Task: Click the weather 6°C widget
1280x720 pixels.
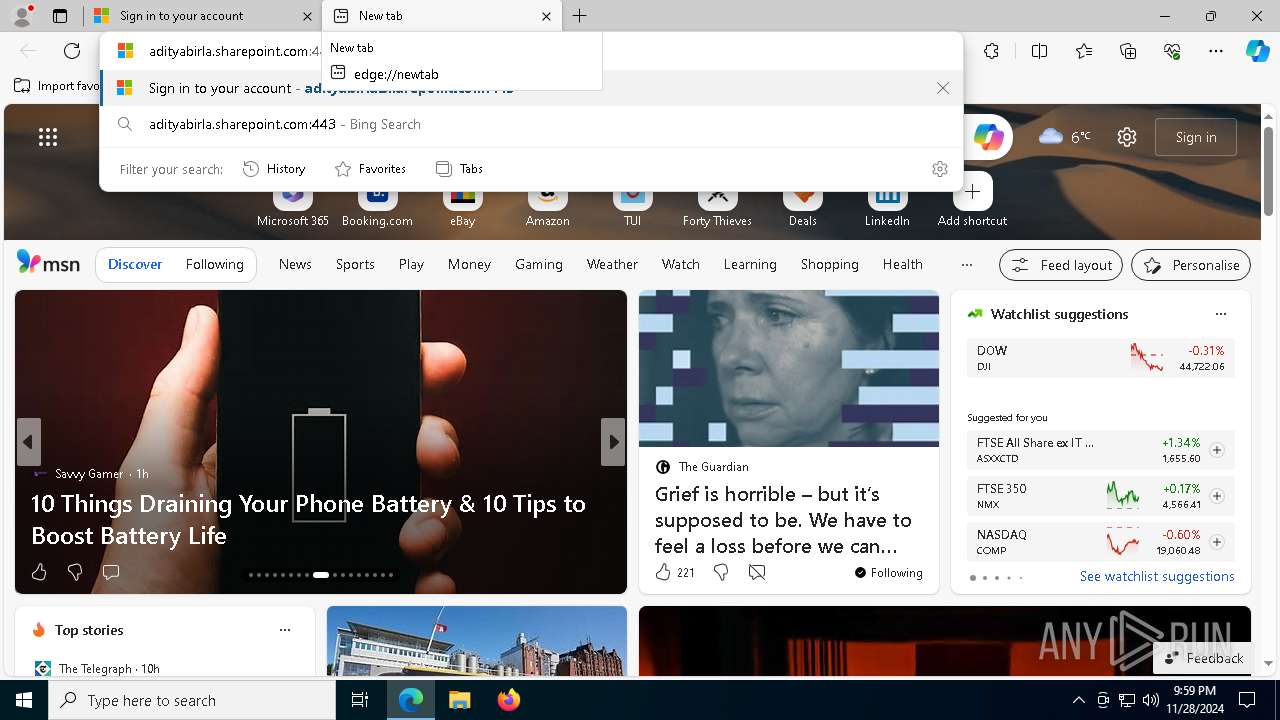Action: [1065, 137]
